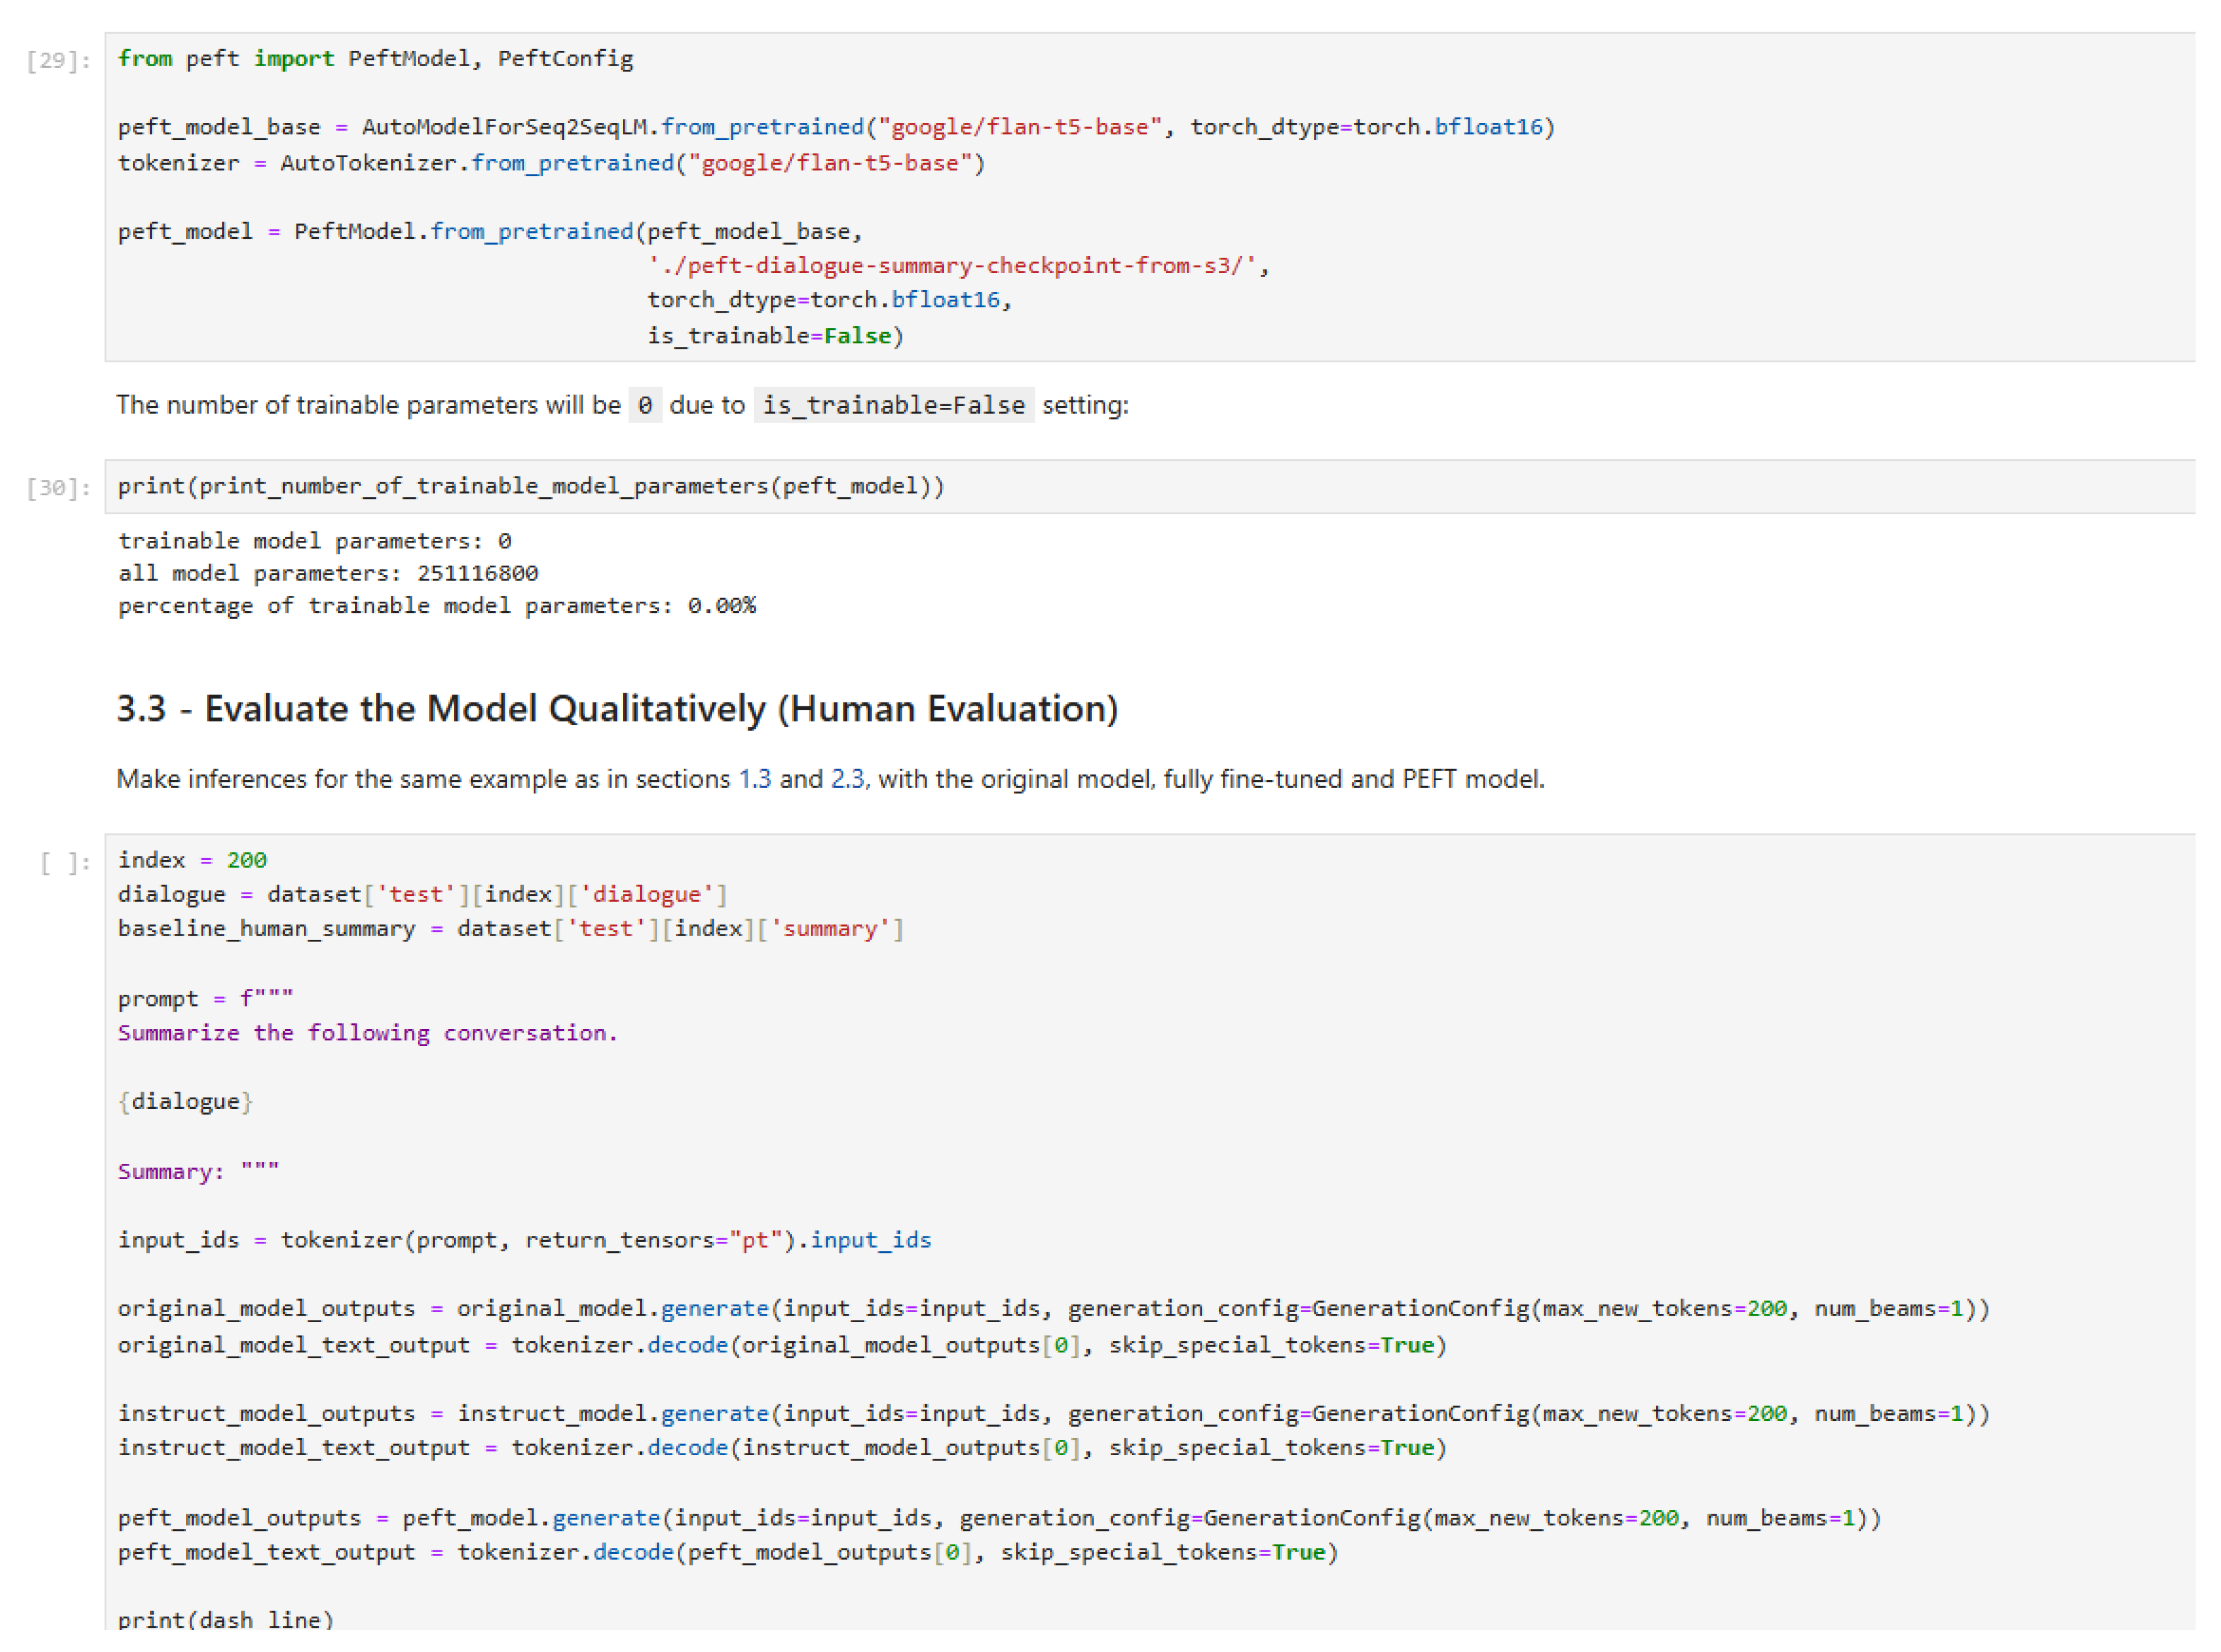Click the {dialogue} placeholder in prompt
This screenshot has height=1652, width=2221.
tap(186, 1102)
